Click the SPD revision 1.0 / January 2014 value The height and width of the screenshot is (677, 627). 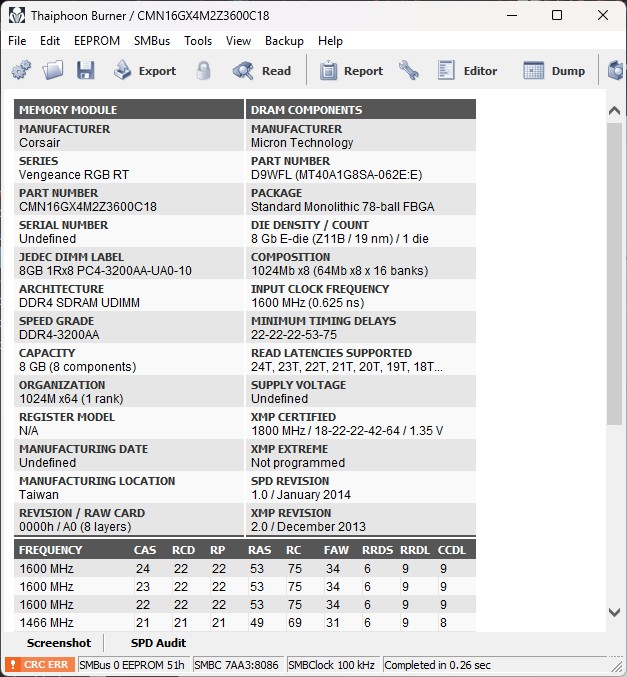pos(301,495)
